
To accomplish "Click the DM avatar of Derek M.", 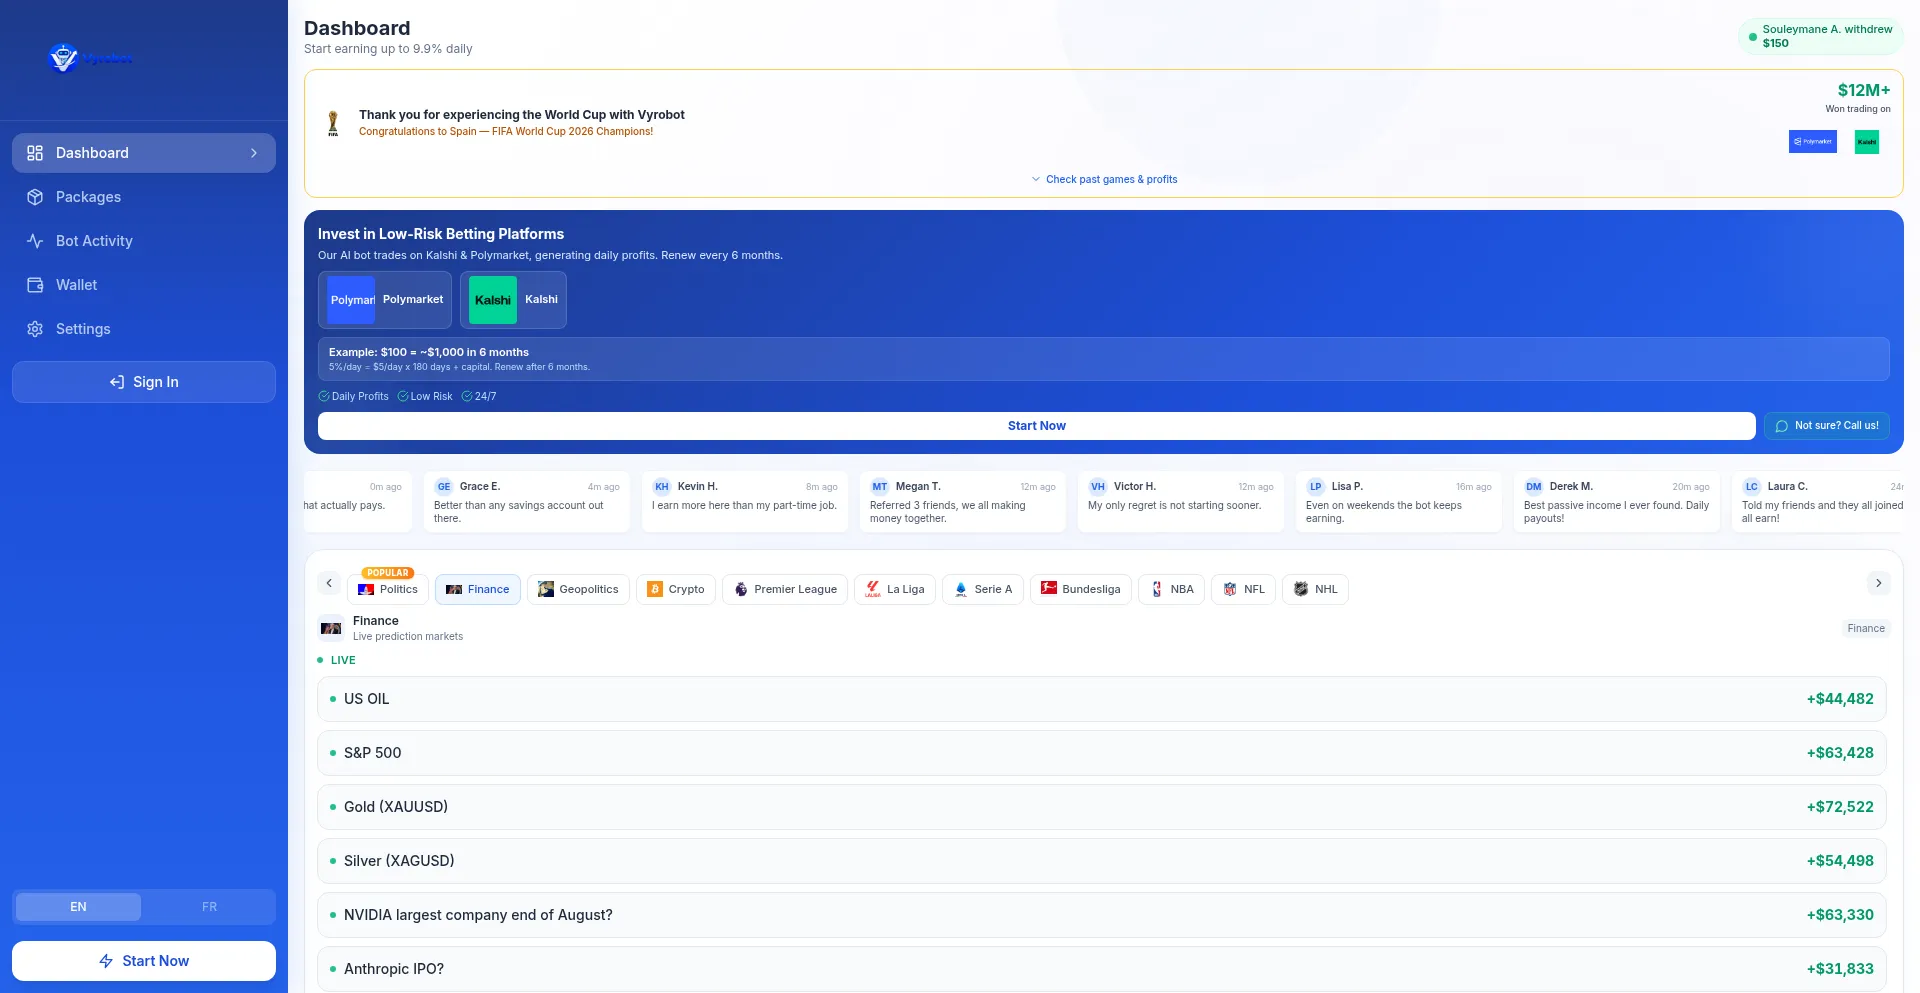I will (1534, 487).
